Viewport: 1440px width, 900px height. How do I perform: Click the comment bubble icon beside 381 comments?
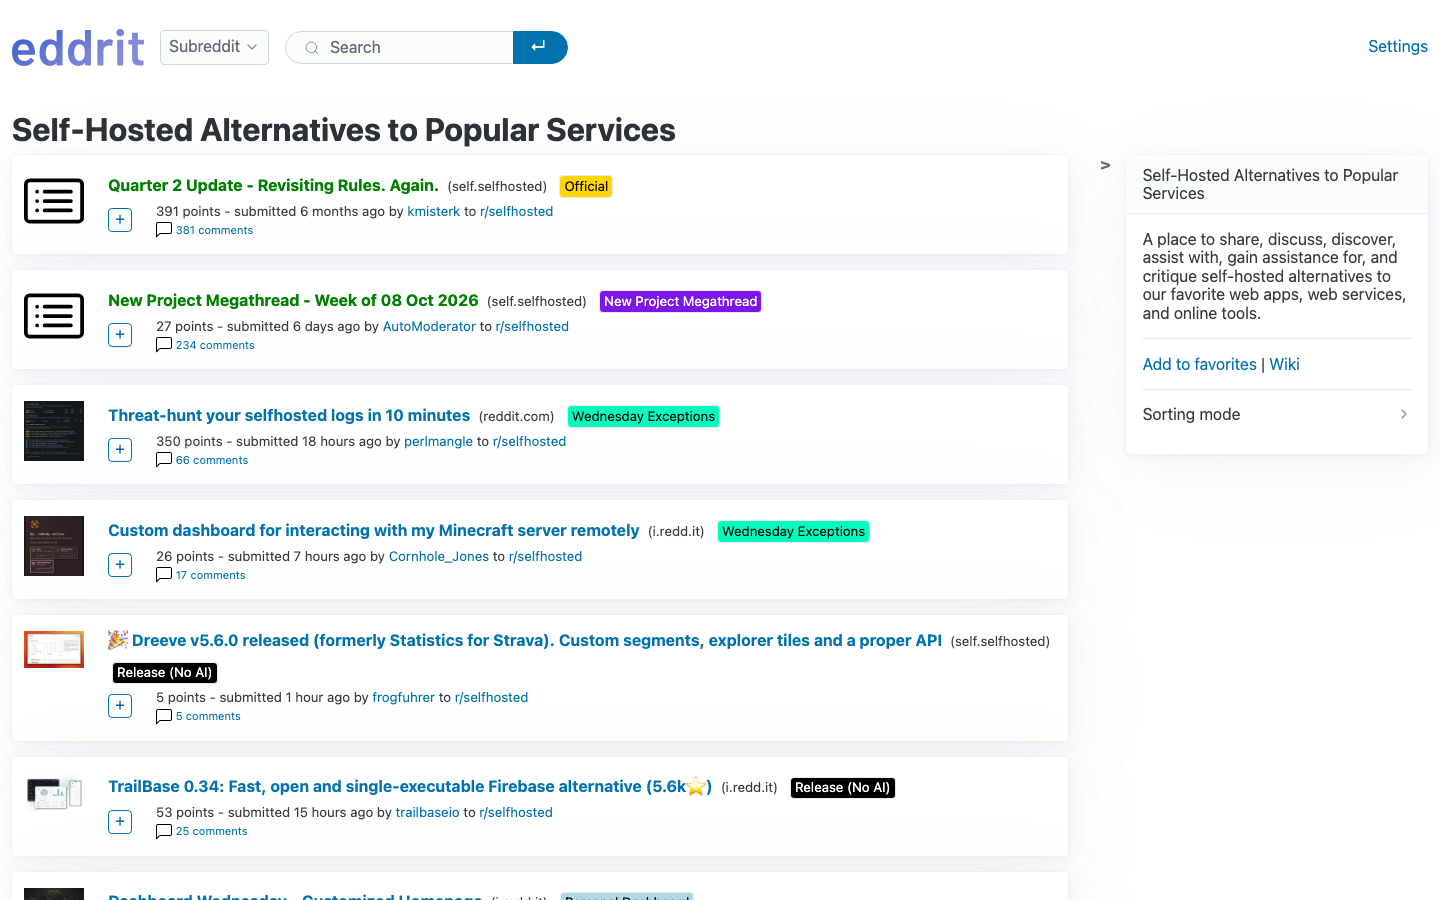(x=164, y=230)
